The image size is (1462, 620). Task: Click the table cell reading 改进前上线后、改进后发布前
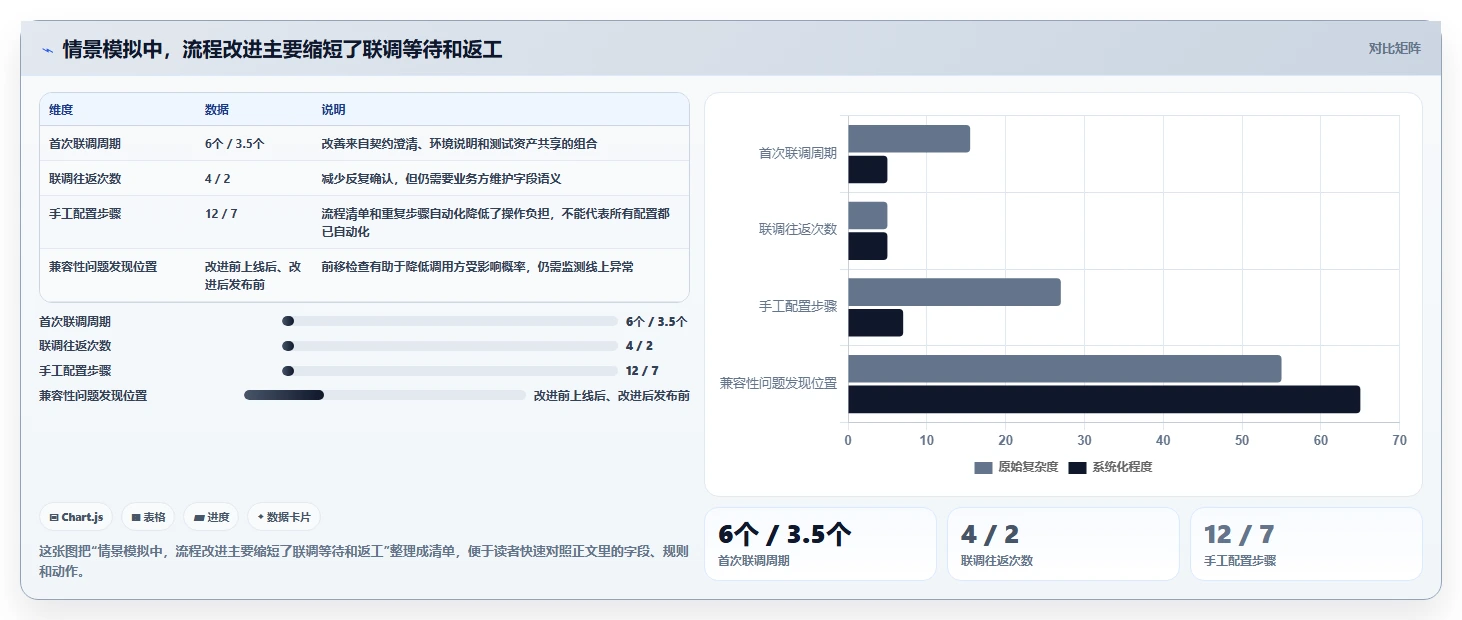tap(254, 275)
